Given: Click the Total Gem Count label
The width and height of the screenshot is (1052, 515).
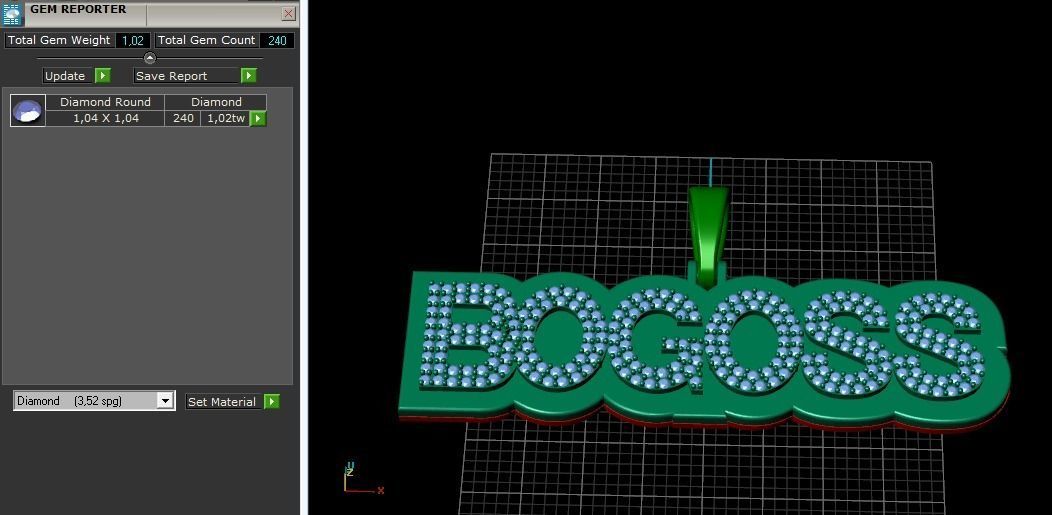Looking at the screenshot, I should click(x=207, y=40).
